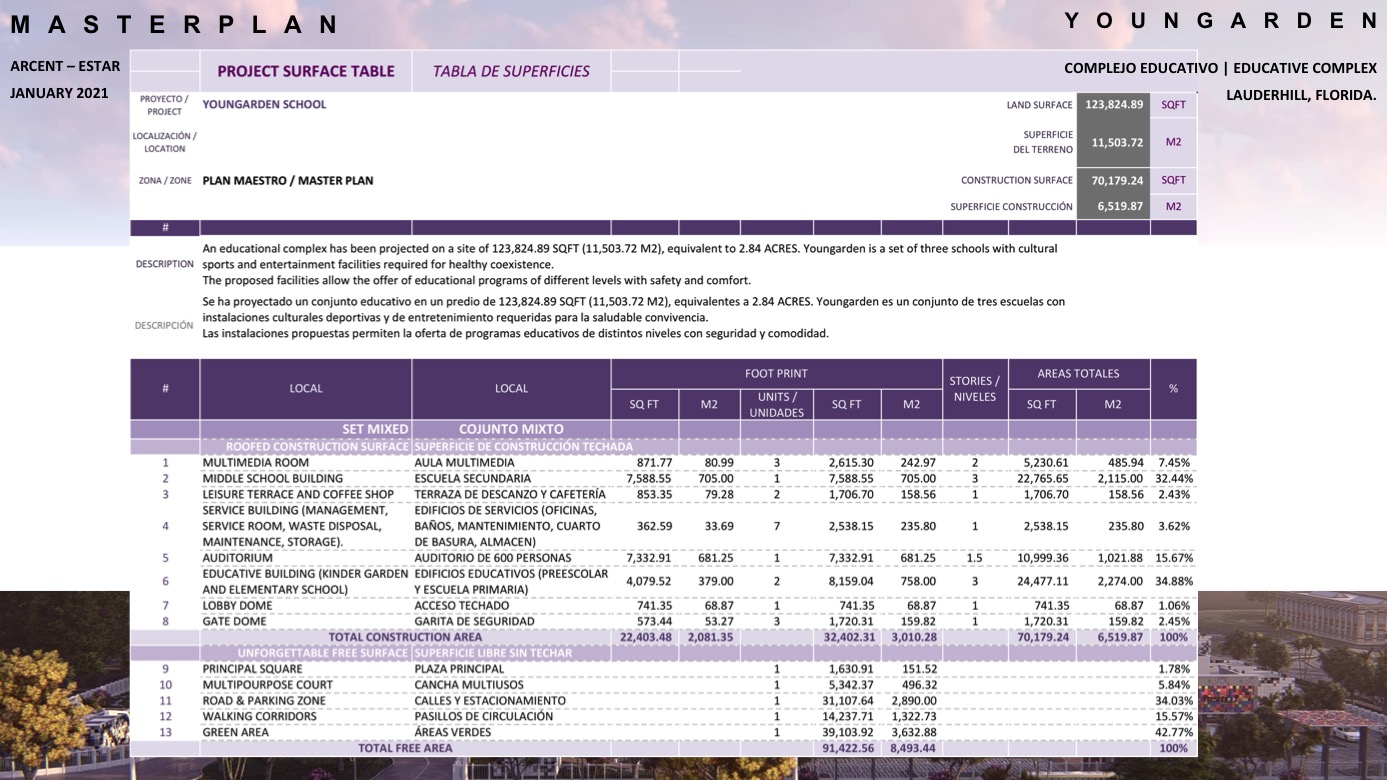Click the MASTERPLAN title text
This screenshot has height=780, width=1387.
176,25
